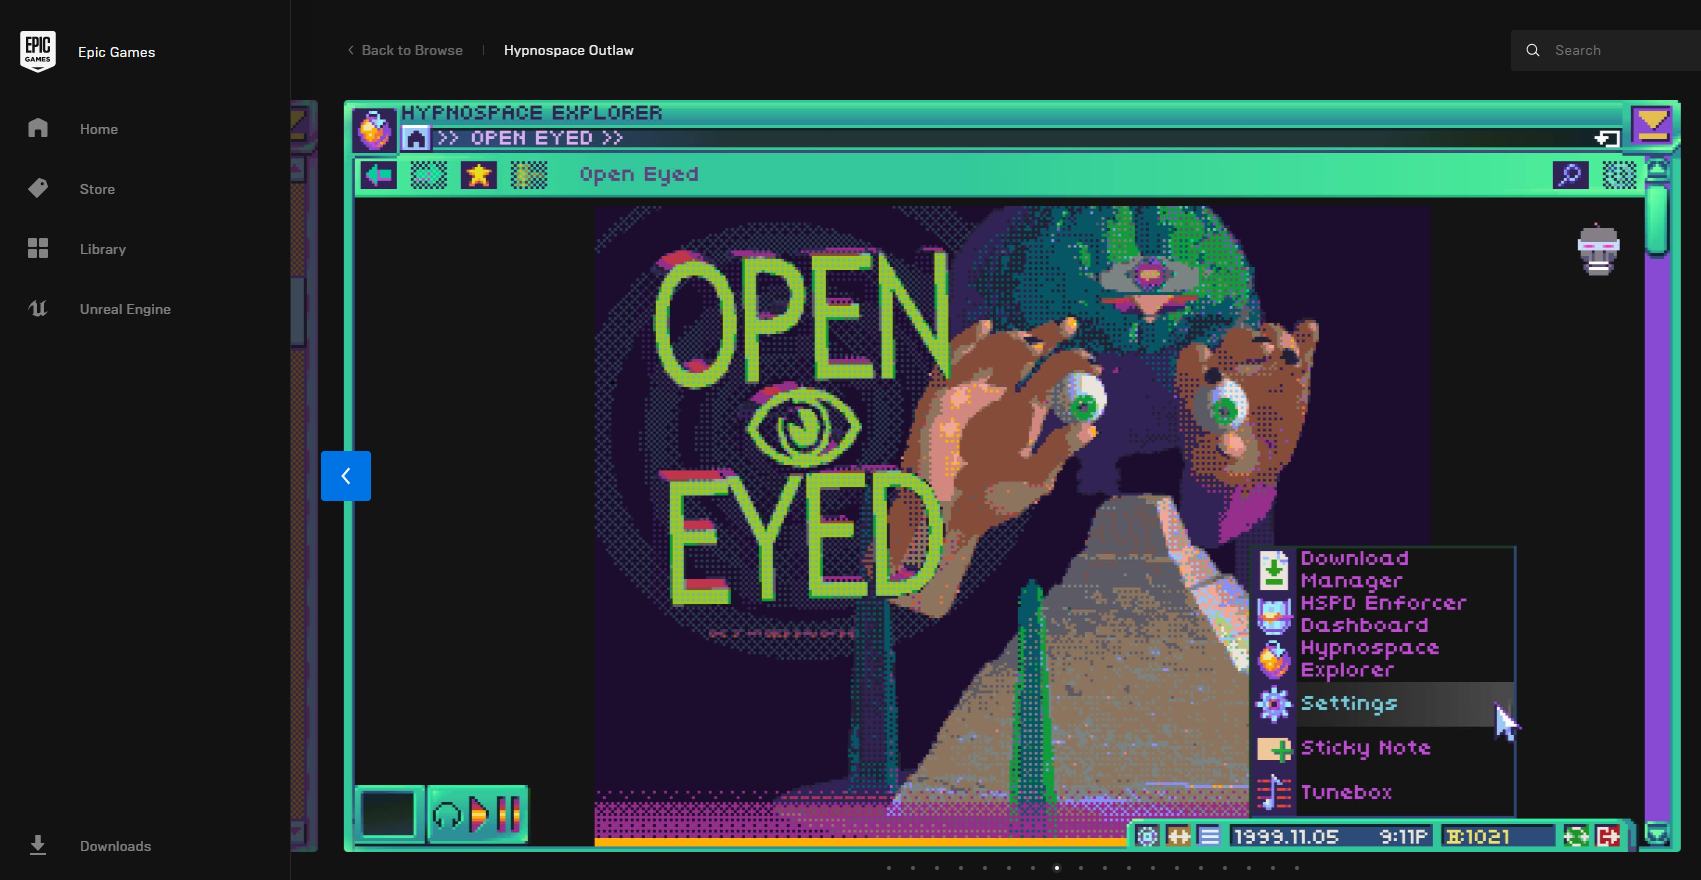
Task: Click the Tunebox music note icon
Action: pos(1274,792)
